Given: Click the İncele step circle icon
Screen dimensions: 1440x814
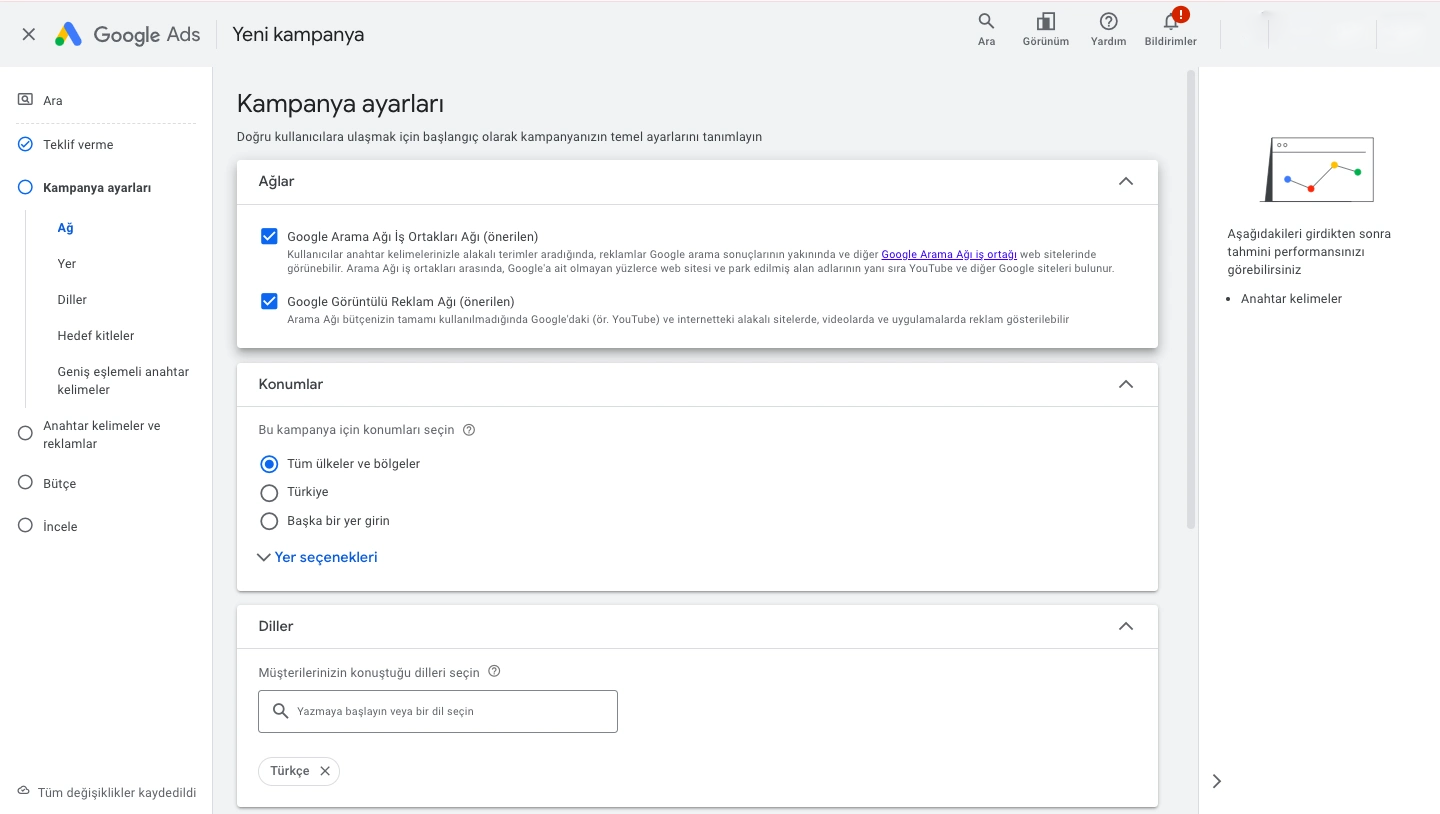Looking at the screenshot, I should tap(25, 525).
